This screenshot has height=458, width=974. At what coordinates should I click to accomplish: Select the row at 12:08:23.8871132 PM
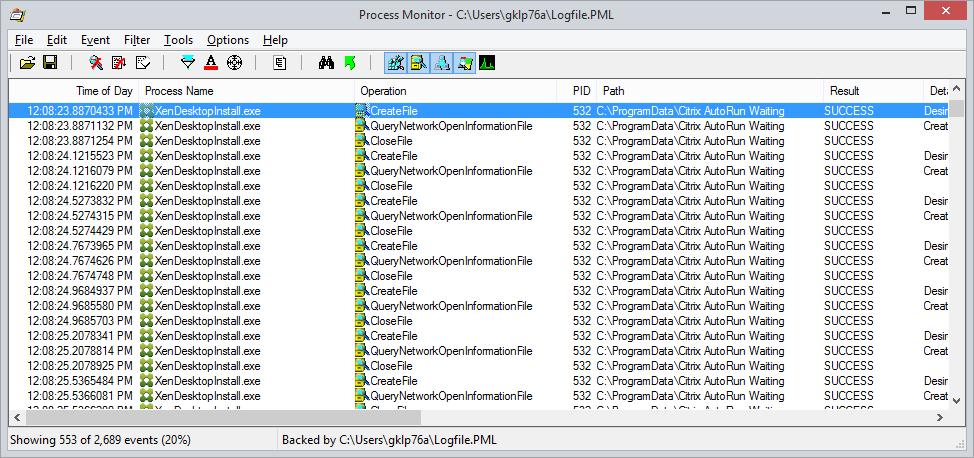tap(479, 126)
